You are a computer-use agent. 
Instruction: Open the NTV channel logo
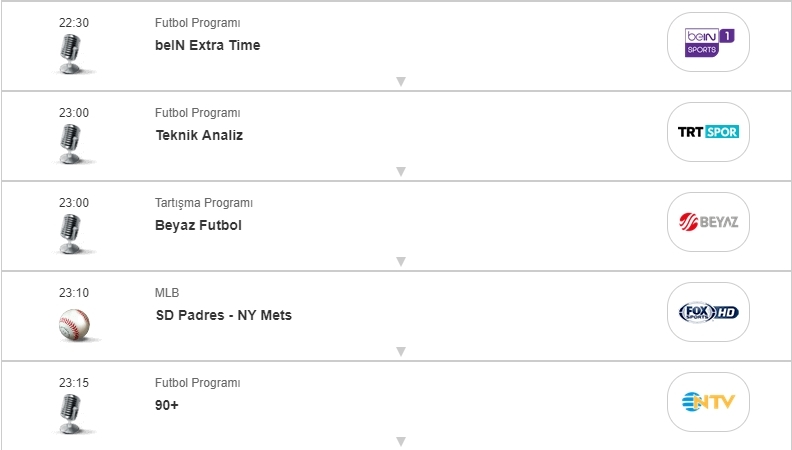[x=708, y=402]
